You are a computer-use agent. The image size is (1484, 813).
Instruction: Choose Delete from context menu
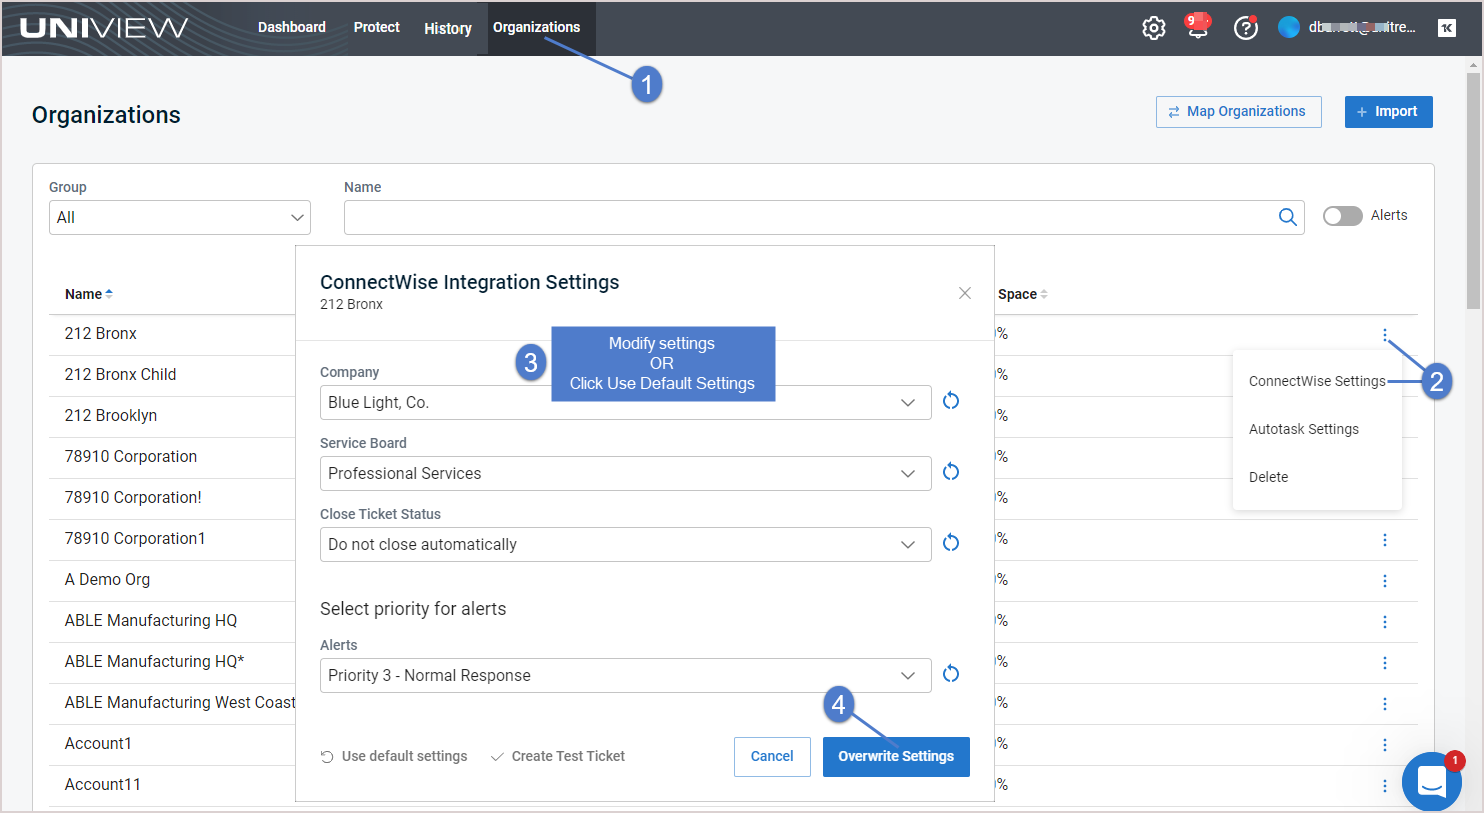[x=1269, y=477]
